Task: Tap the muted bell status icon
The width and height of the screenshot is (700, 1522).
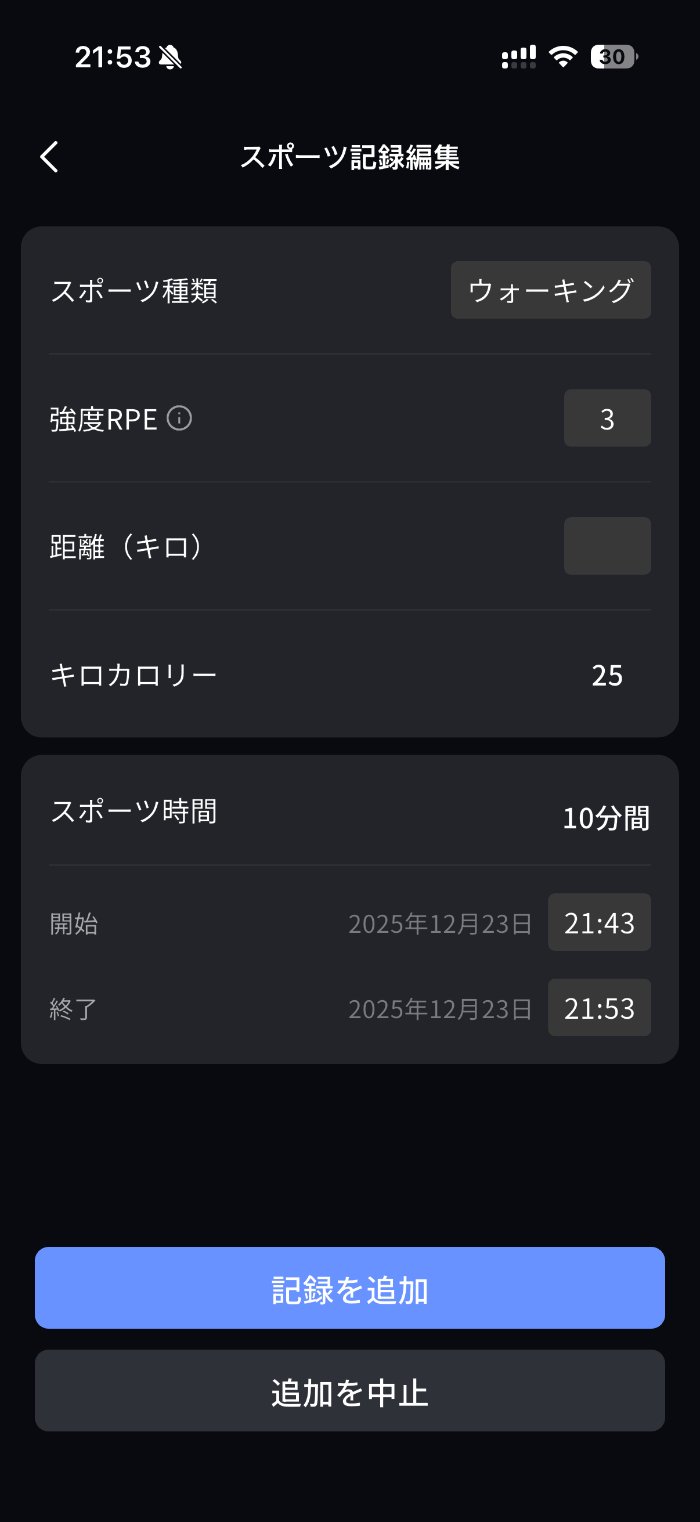Action: pos(169,58)
